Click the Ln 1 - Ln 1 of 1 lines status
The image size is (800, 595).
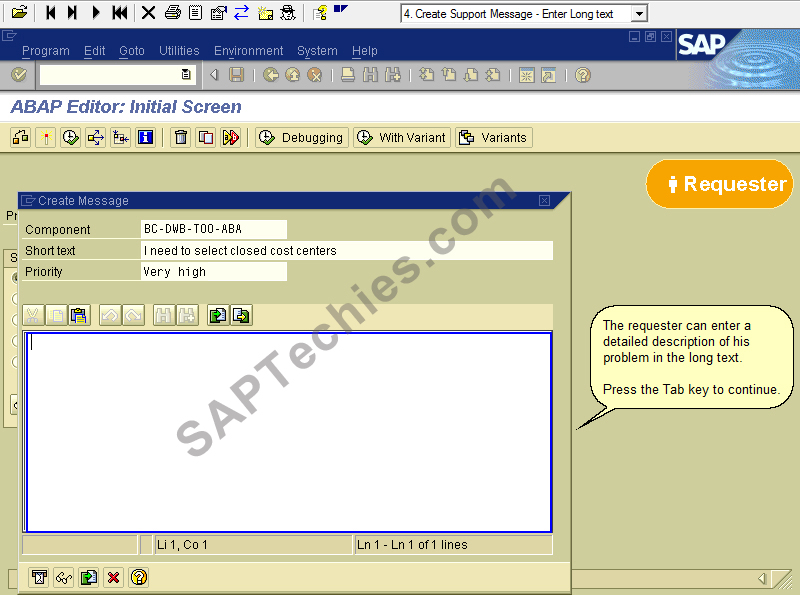pyautogui.click(x=412, y=544)
